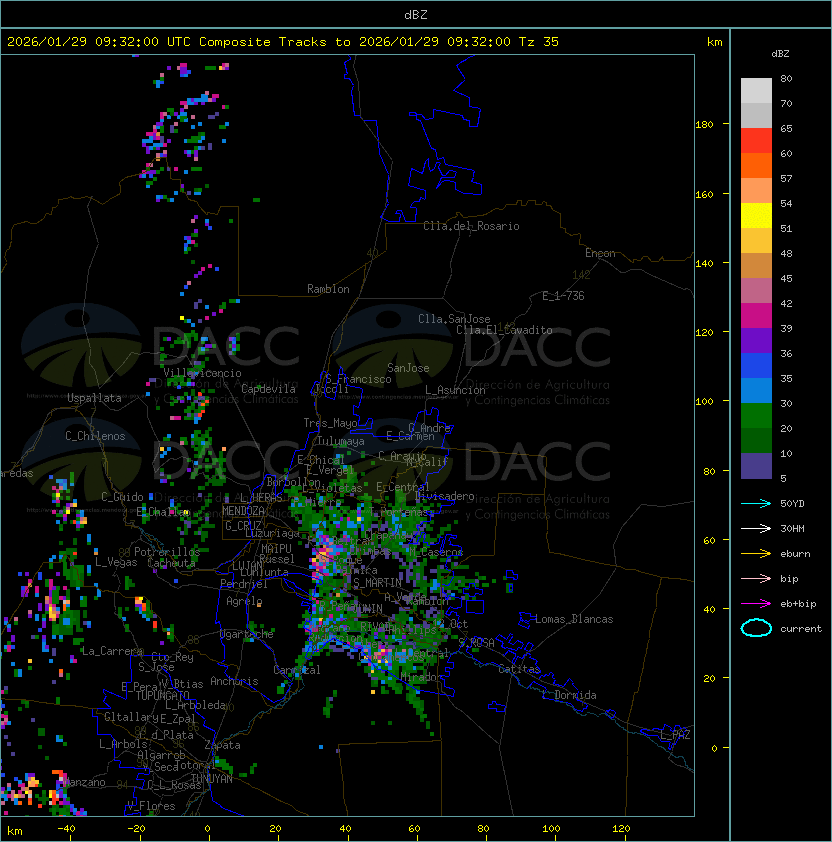
Task: Click the 'TUPUNGATO' place label
Action: point(162,696)
